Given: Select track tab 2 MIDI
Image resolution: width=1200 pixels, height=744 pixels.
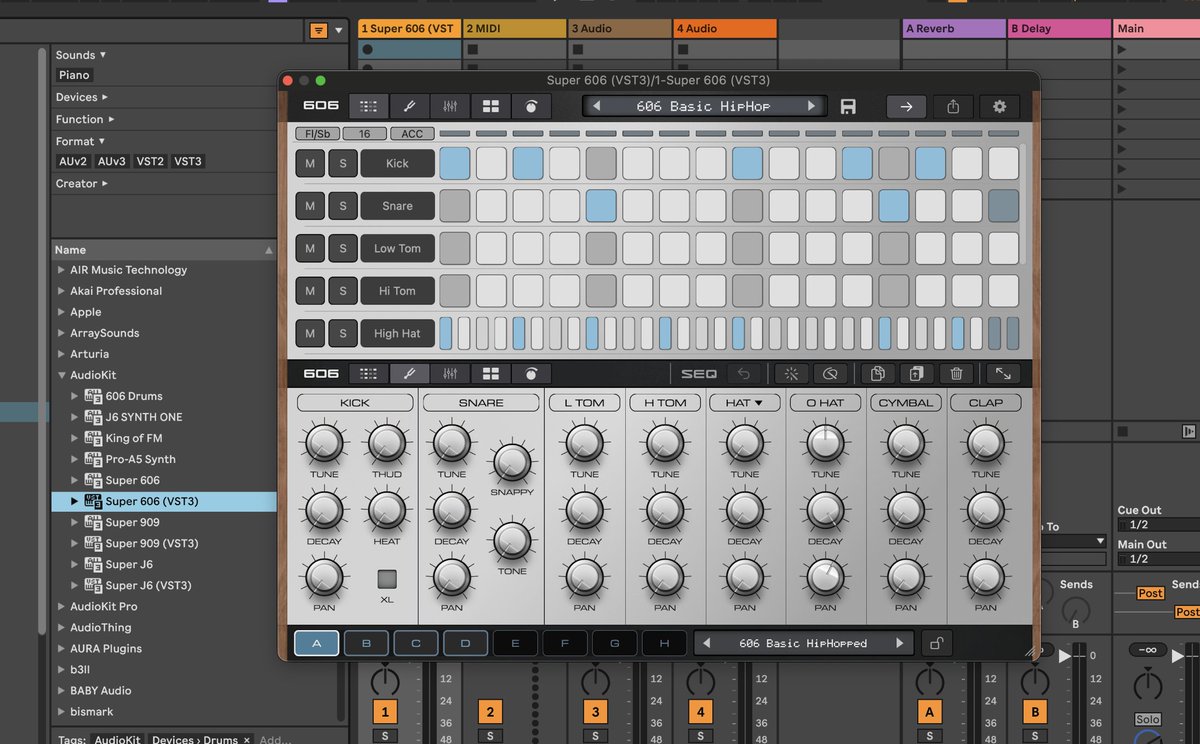Looking at the screenshot, I should [514, 29].
